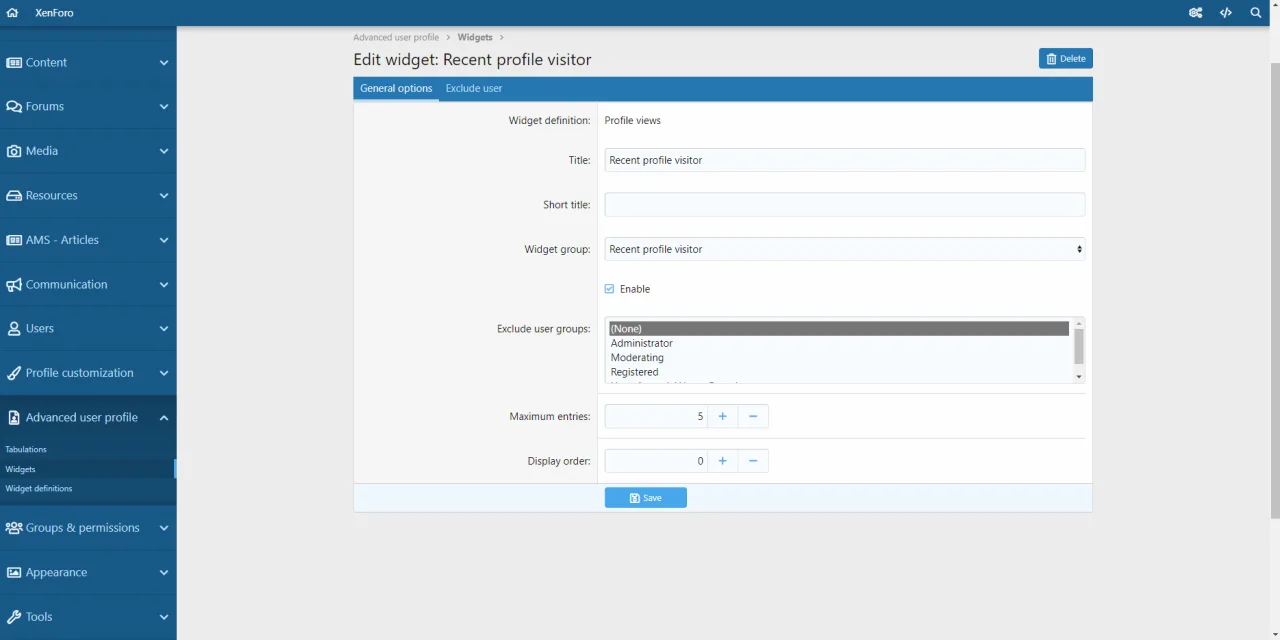Viewport: 1280px width, 640px height.
Task: Increase Maximum entries with plus button
Action: click(722, 417)
